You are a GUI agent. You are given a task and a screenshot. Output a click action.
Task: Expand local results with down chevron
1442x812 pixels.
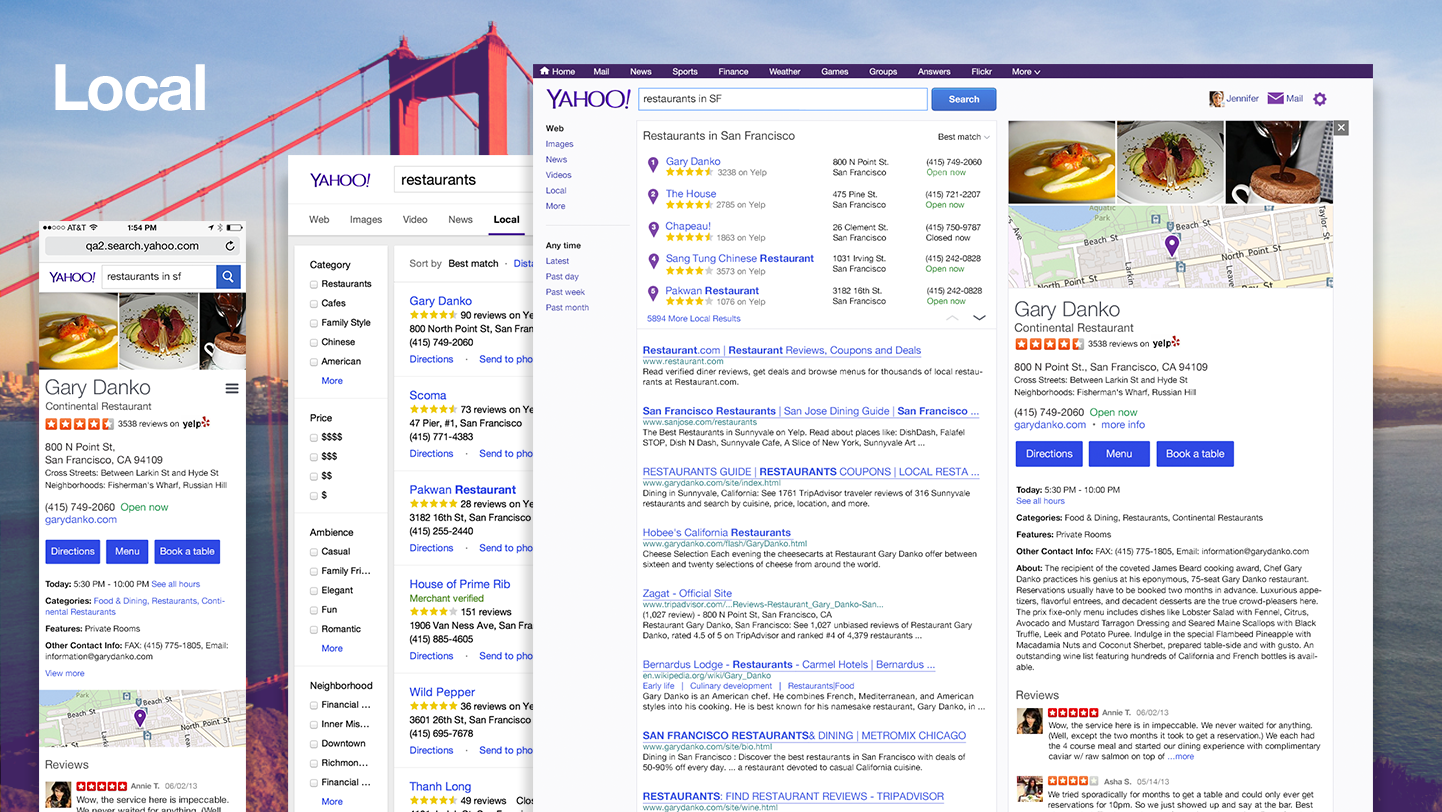(x=980, y=318)
